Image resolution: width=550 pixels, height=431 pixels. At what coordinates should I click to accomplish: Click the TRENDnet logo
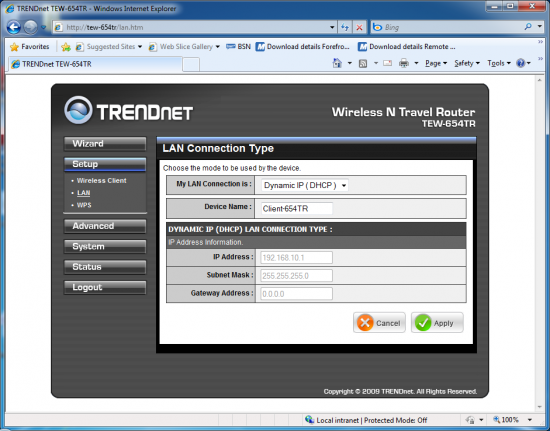tap(128, 110)
